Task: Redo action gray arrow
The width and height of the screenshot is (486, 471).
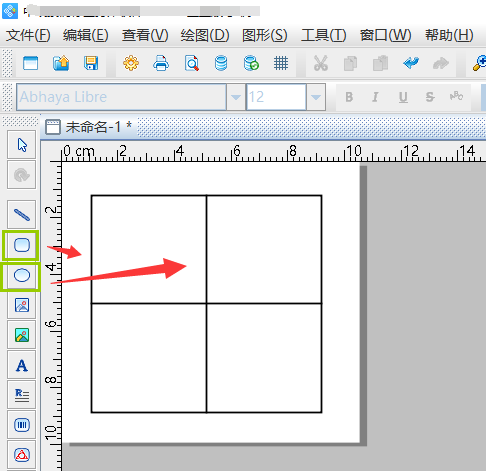Action: (441, 63)
